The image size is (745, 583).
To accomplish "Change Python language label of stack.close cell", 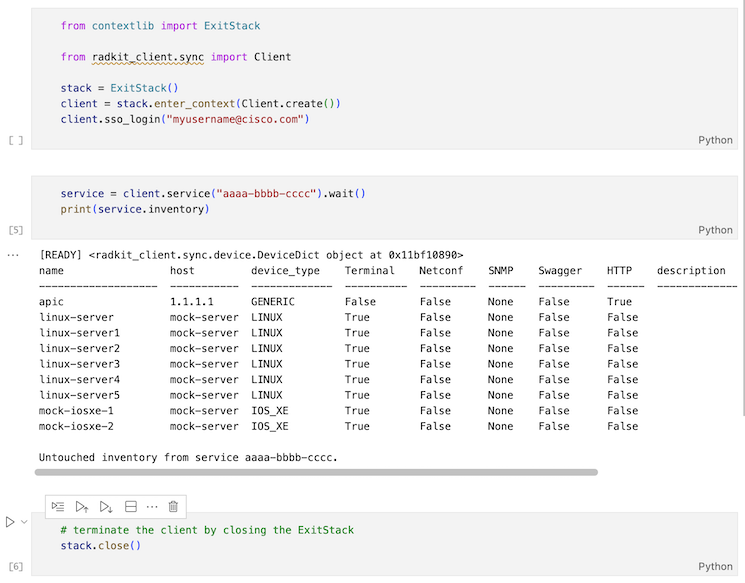I will pos(715,566).
